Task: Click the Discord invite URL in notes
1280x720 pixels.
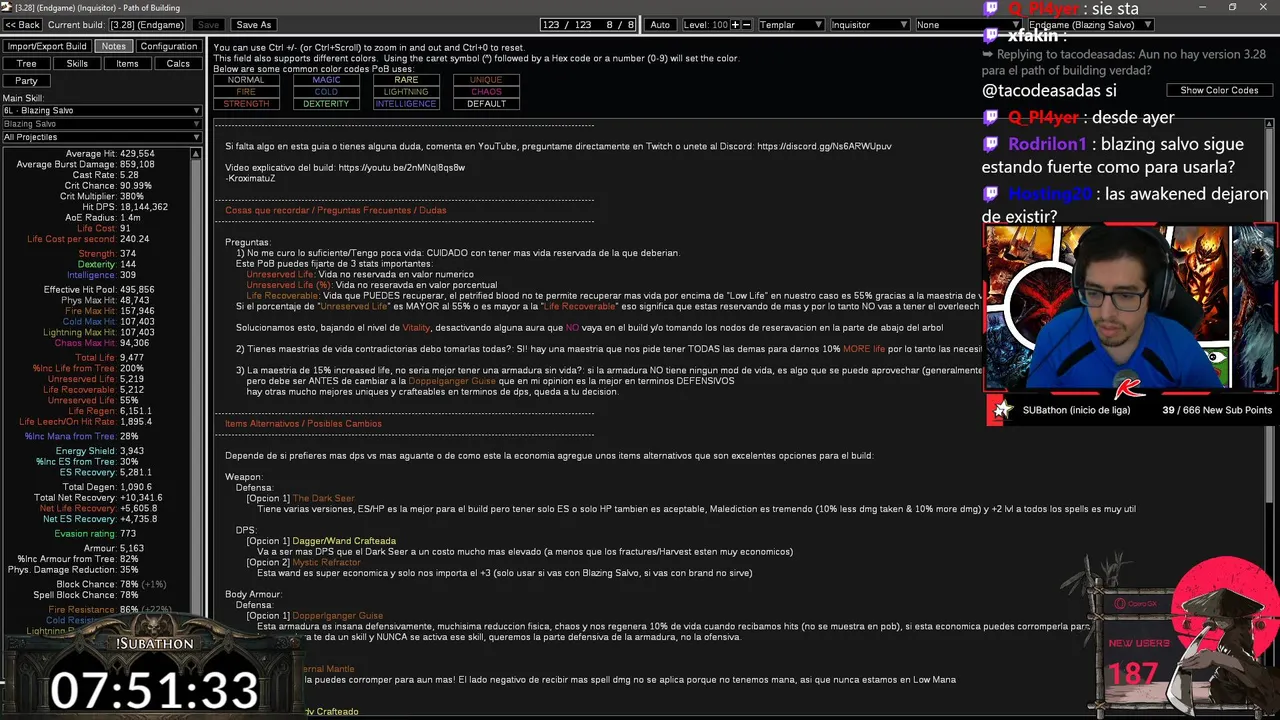Action: pos(824,146)
